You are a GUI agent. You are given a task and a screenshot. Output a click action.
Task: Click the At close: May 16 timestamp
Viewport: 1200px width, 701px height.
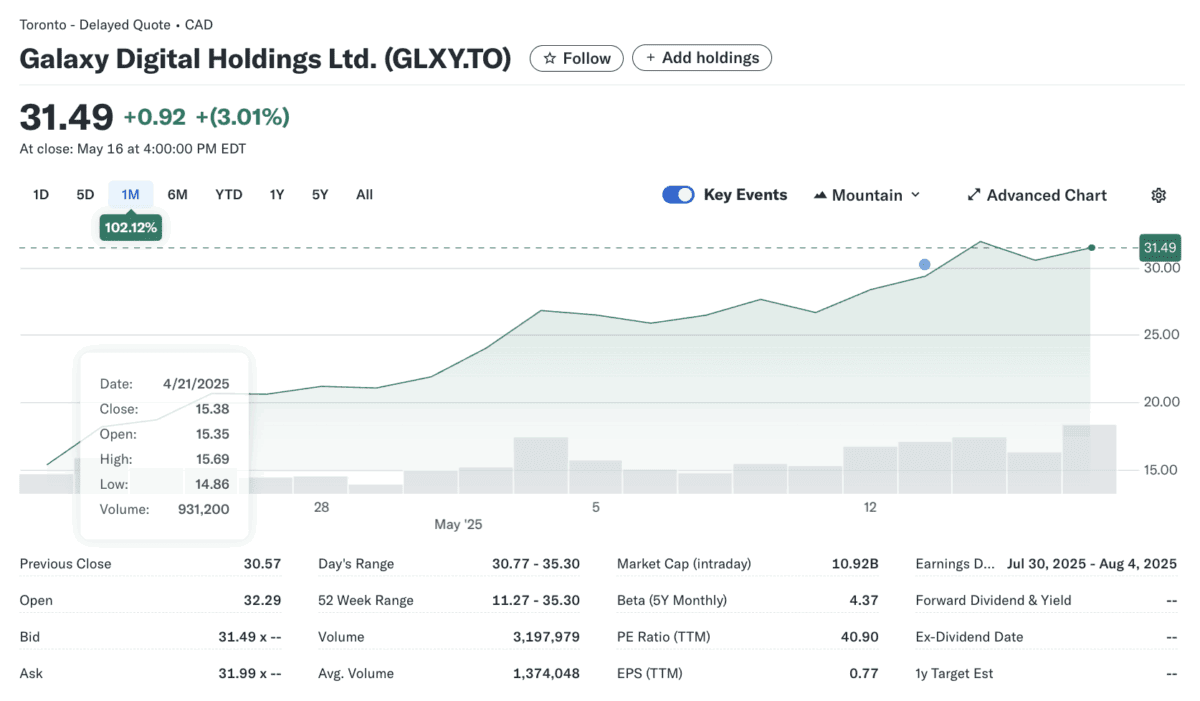(133, 149)
